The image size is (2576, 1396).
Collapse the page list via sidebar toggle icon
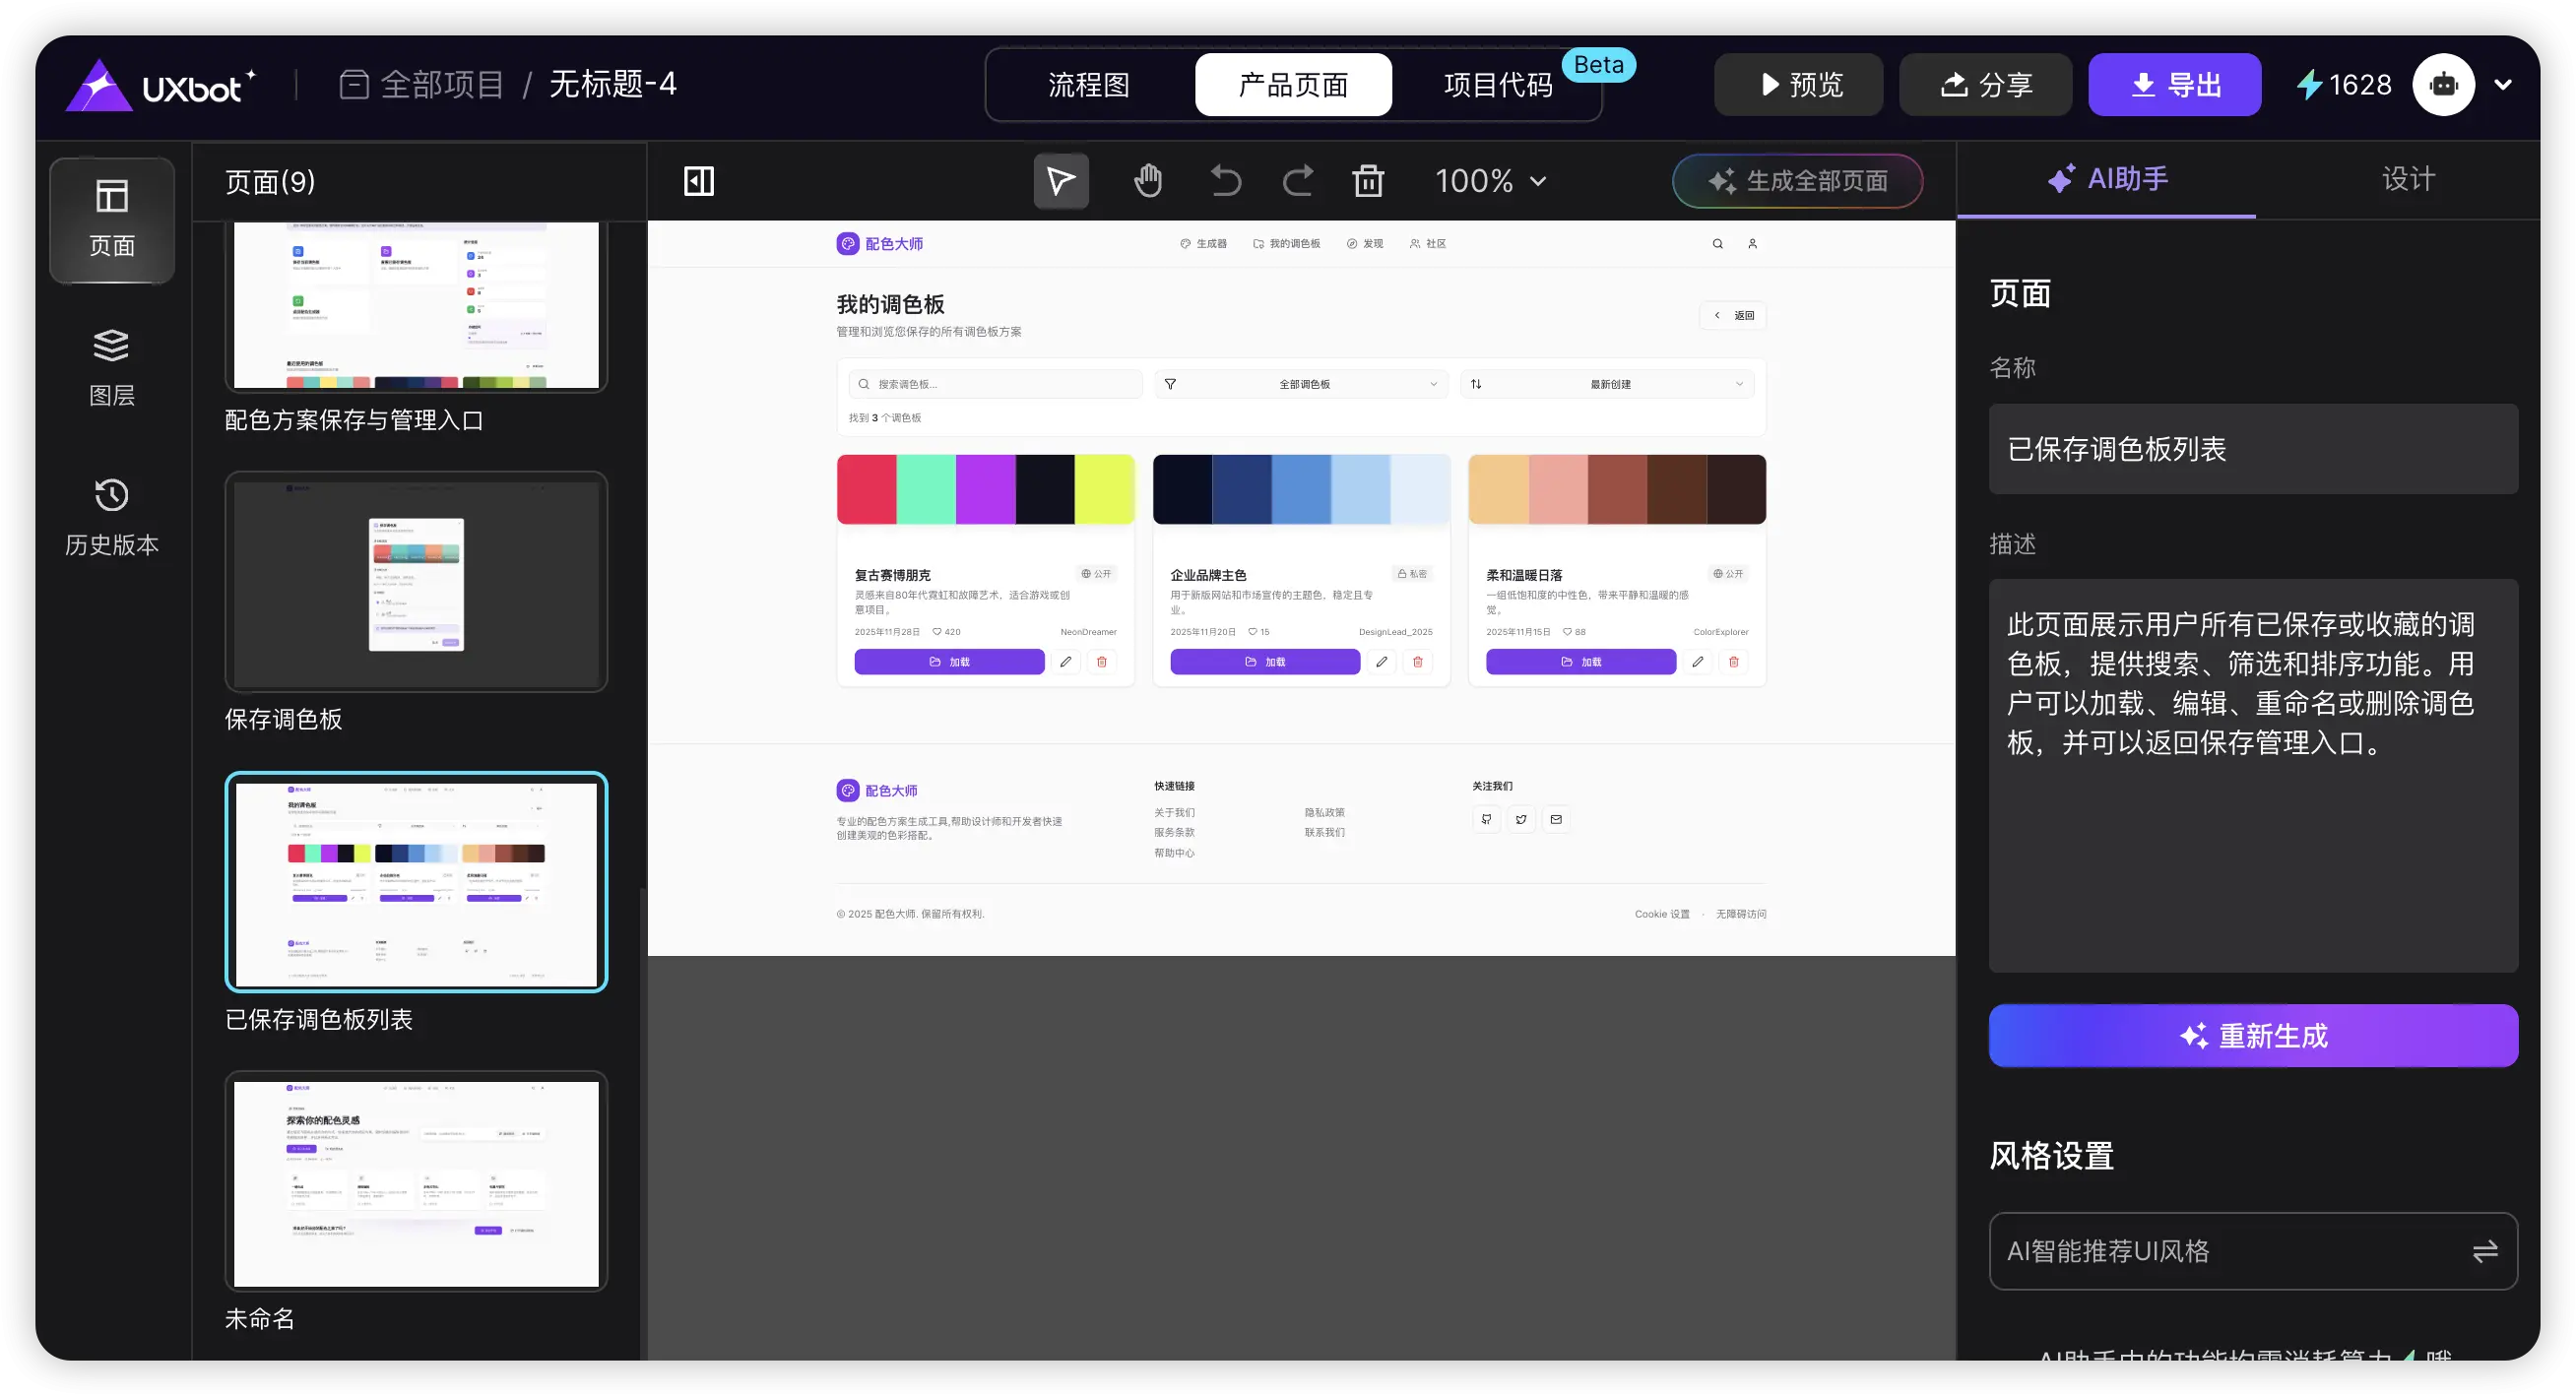(x=698, y=181)
